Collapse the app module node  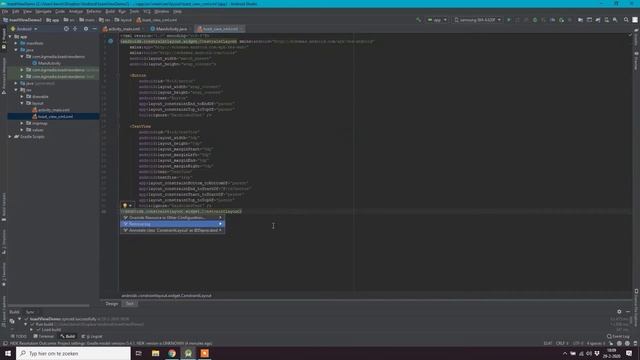click(10, 37)
